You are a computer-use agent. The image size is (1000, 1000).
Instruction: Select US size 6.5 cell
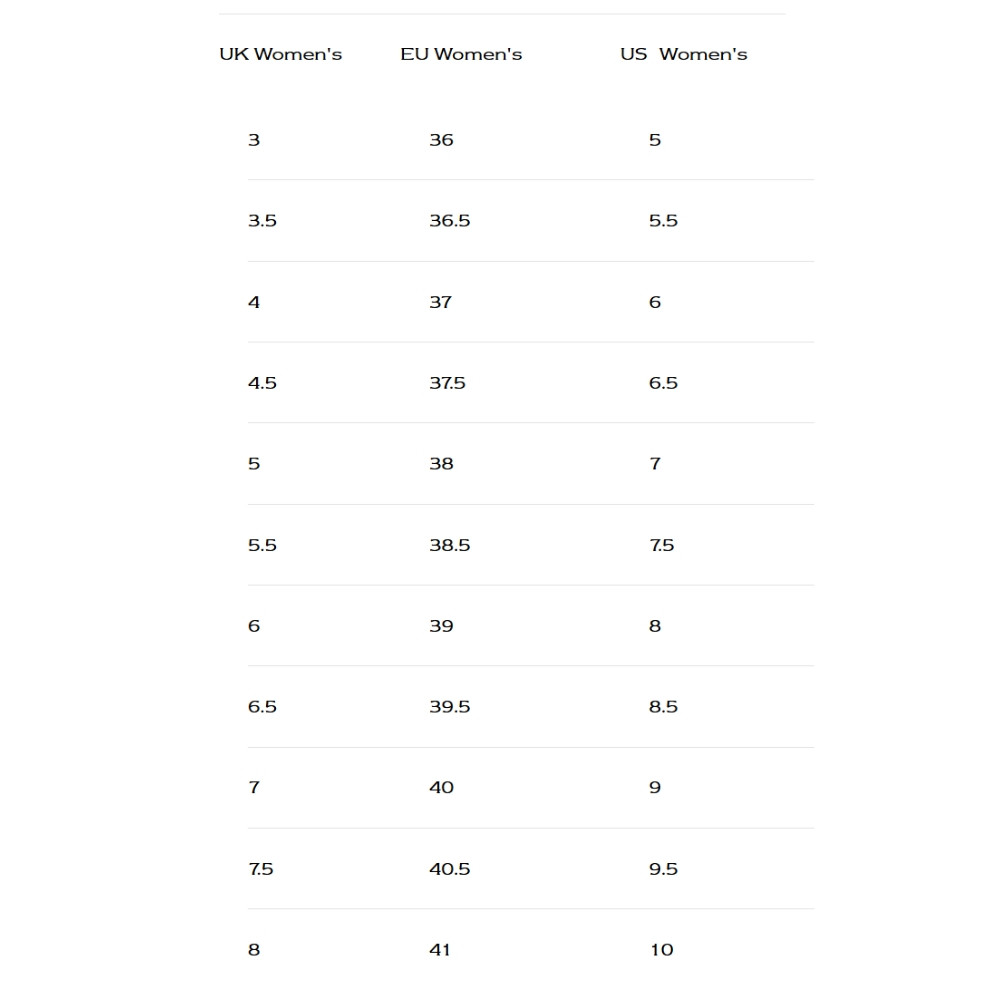(663, 383)
